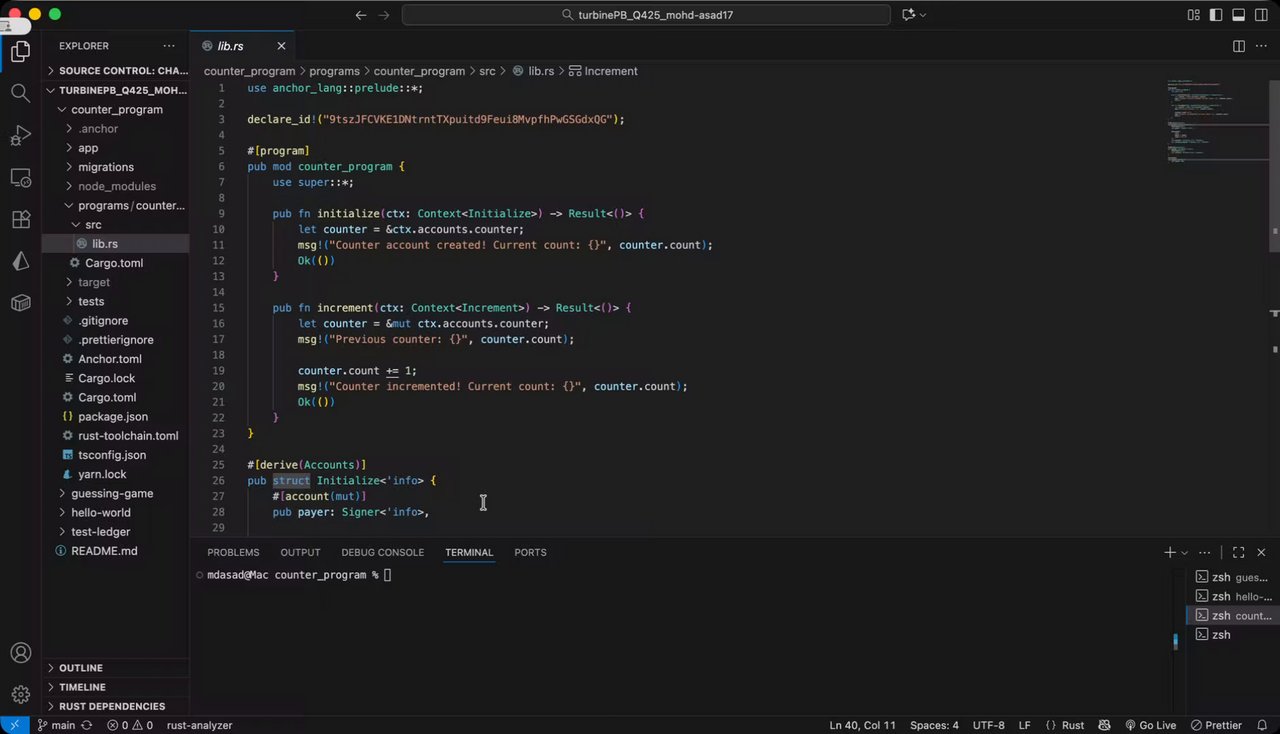This screenshot has height=734, width=1280.
Task: Open the Explorer views and more actions menu
Action: (x=169, y=46)
